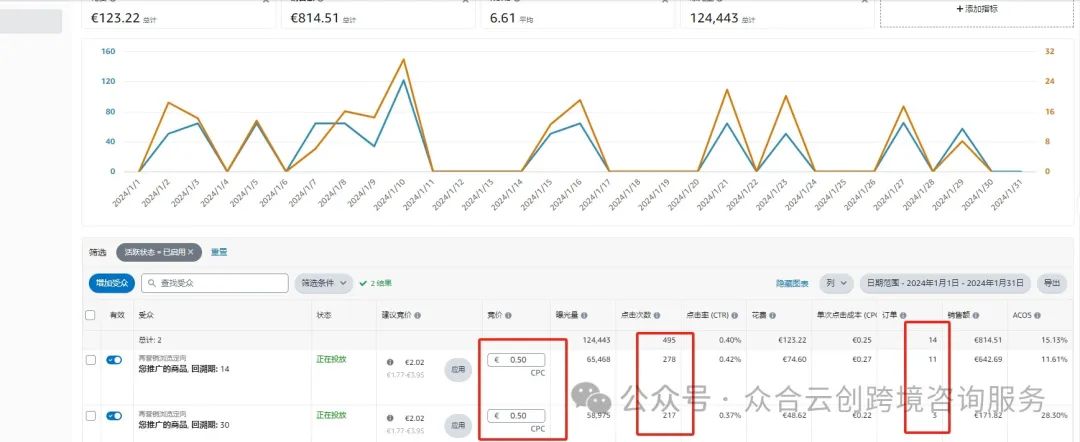Edit the bid field in 回溯期: 14 row

[x=516, y=360]
